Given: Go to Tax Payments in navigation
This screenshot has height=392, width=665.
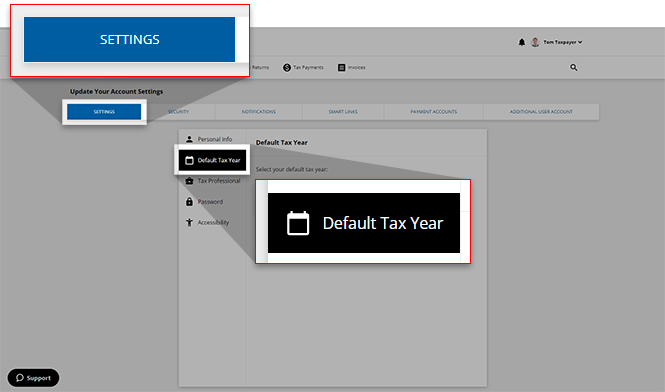Looking at the screenshot, I should (x=303, y=67).
